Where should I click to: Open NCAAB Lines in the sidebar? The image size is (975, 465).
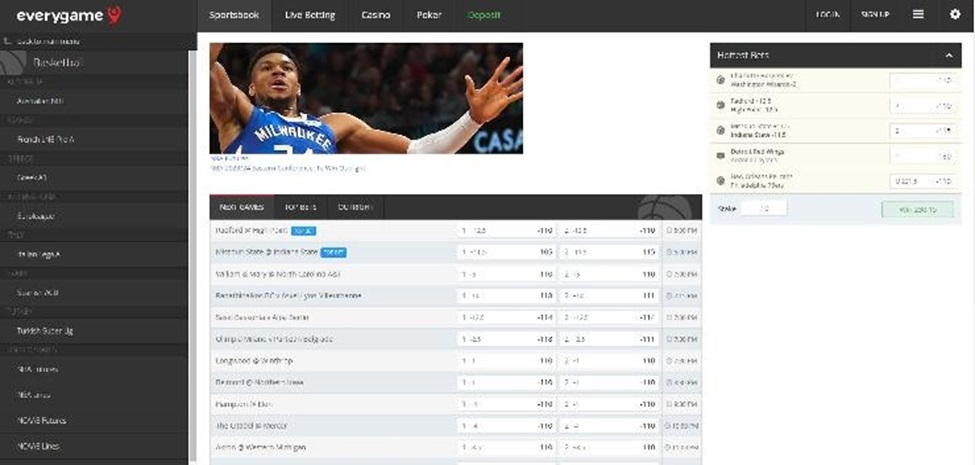pos(38,443)
